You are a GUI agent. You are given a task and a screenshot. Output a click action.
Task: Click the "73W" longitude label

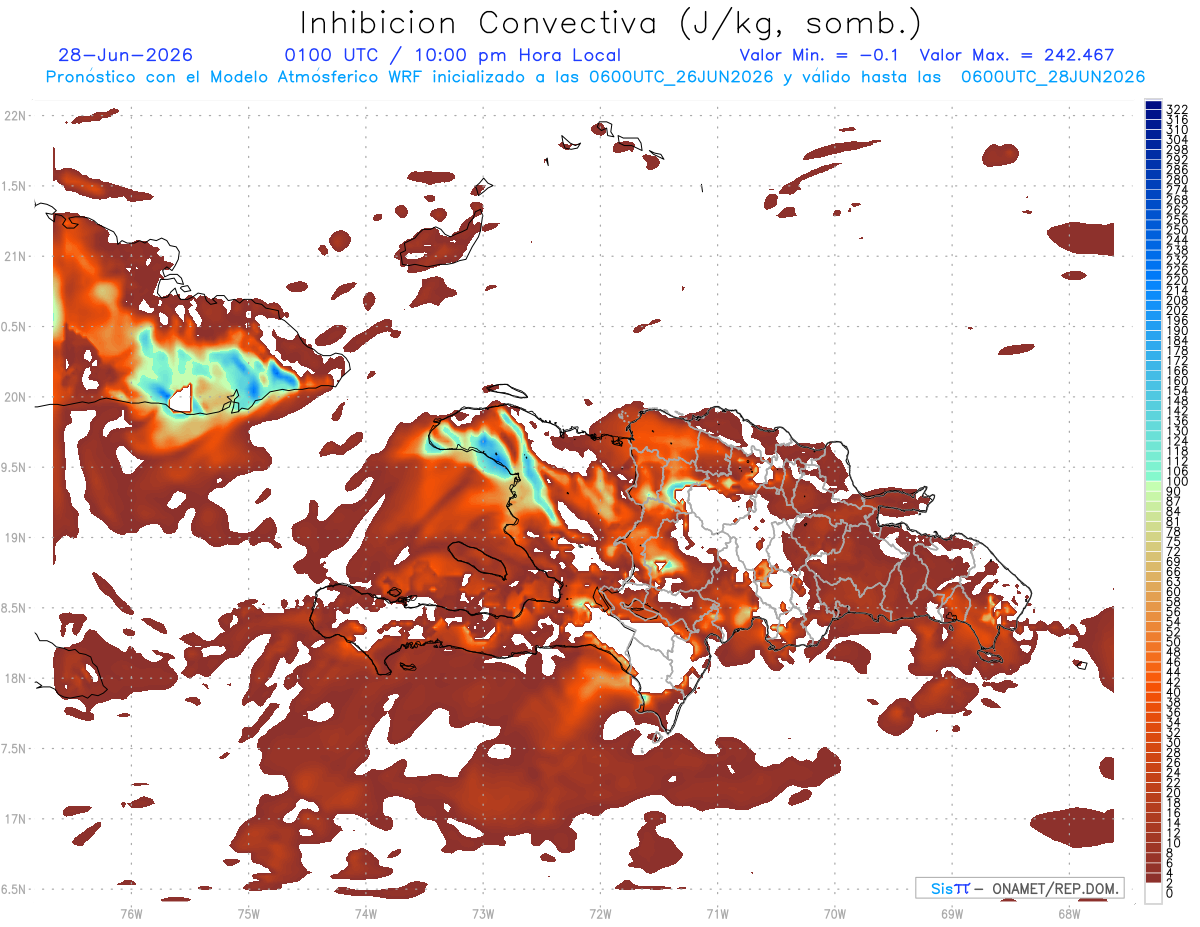pos(483,913)
